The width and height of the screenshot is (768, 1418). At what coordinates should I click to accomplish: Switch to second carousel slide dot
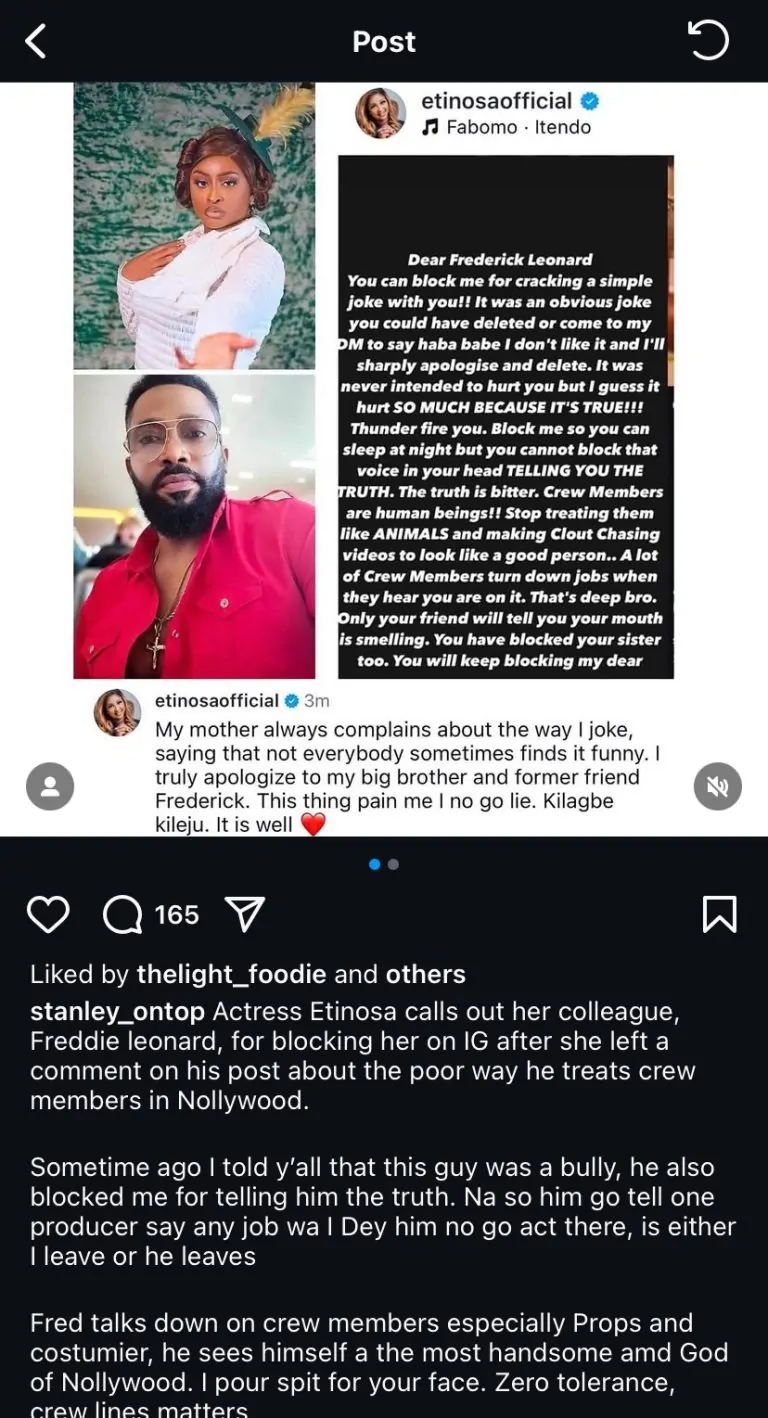coord(393,864)
